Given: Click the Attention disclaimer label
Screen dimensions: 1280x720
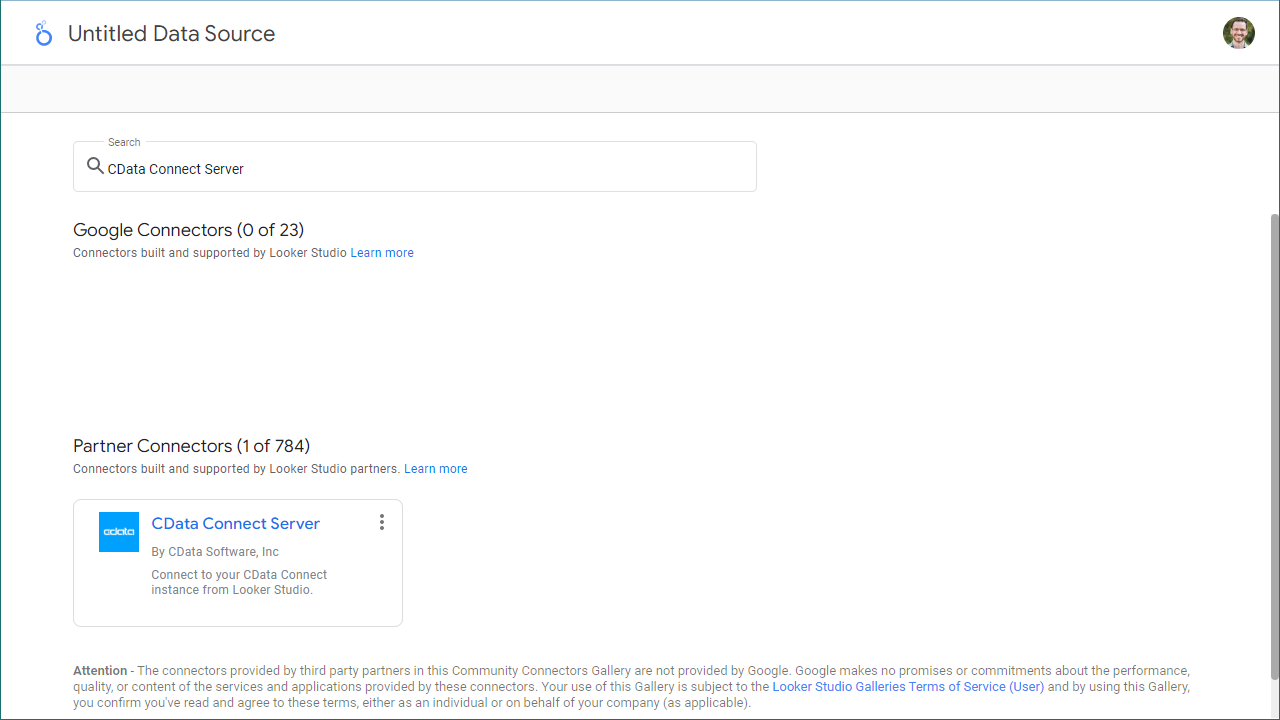Looking at the screenshot, I should (100, 671).
